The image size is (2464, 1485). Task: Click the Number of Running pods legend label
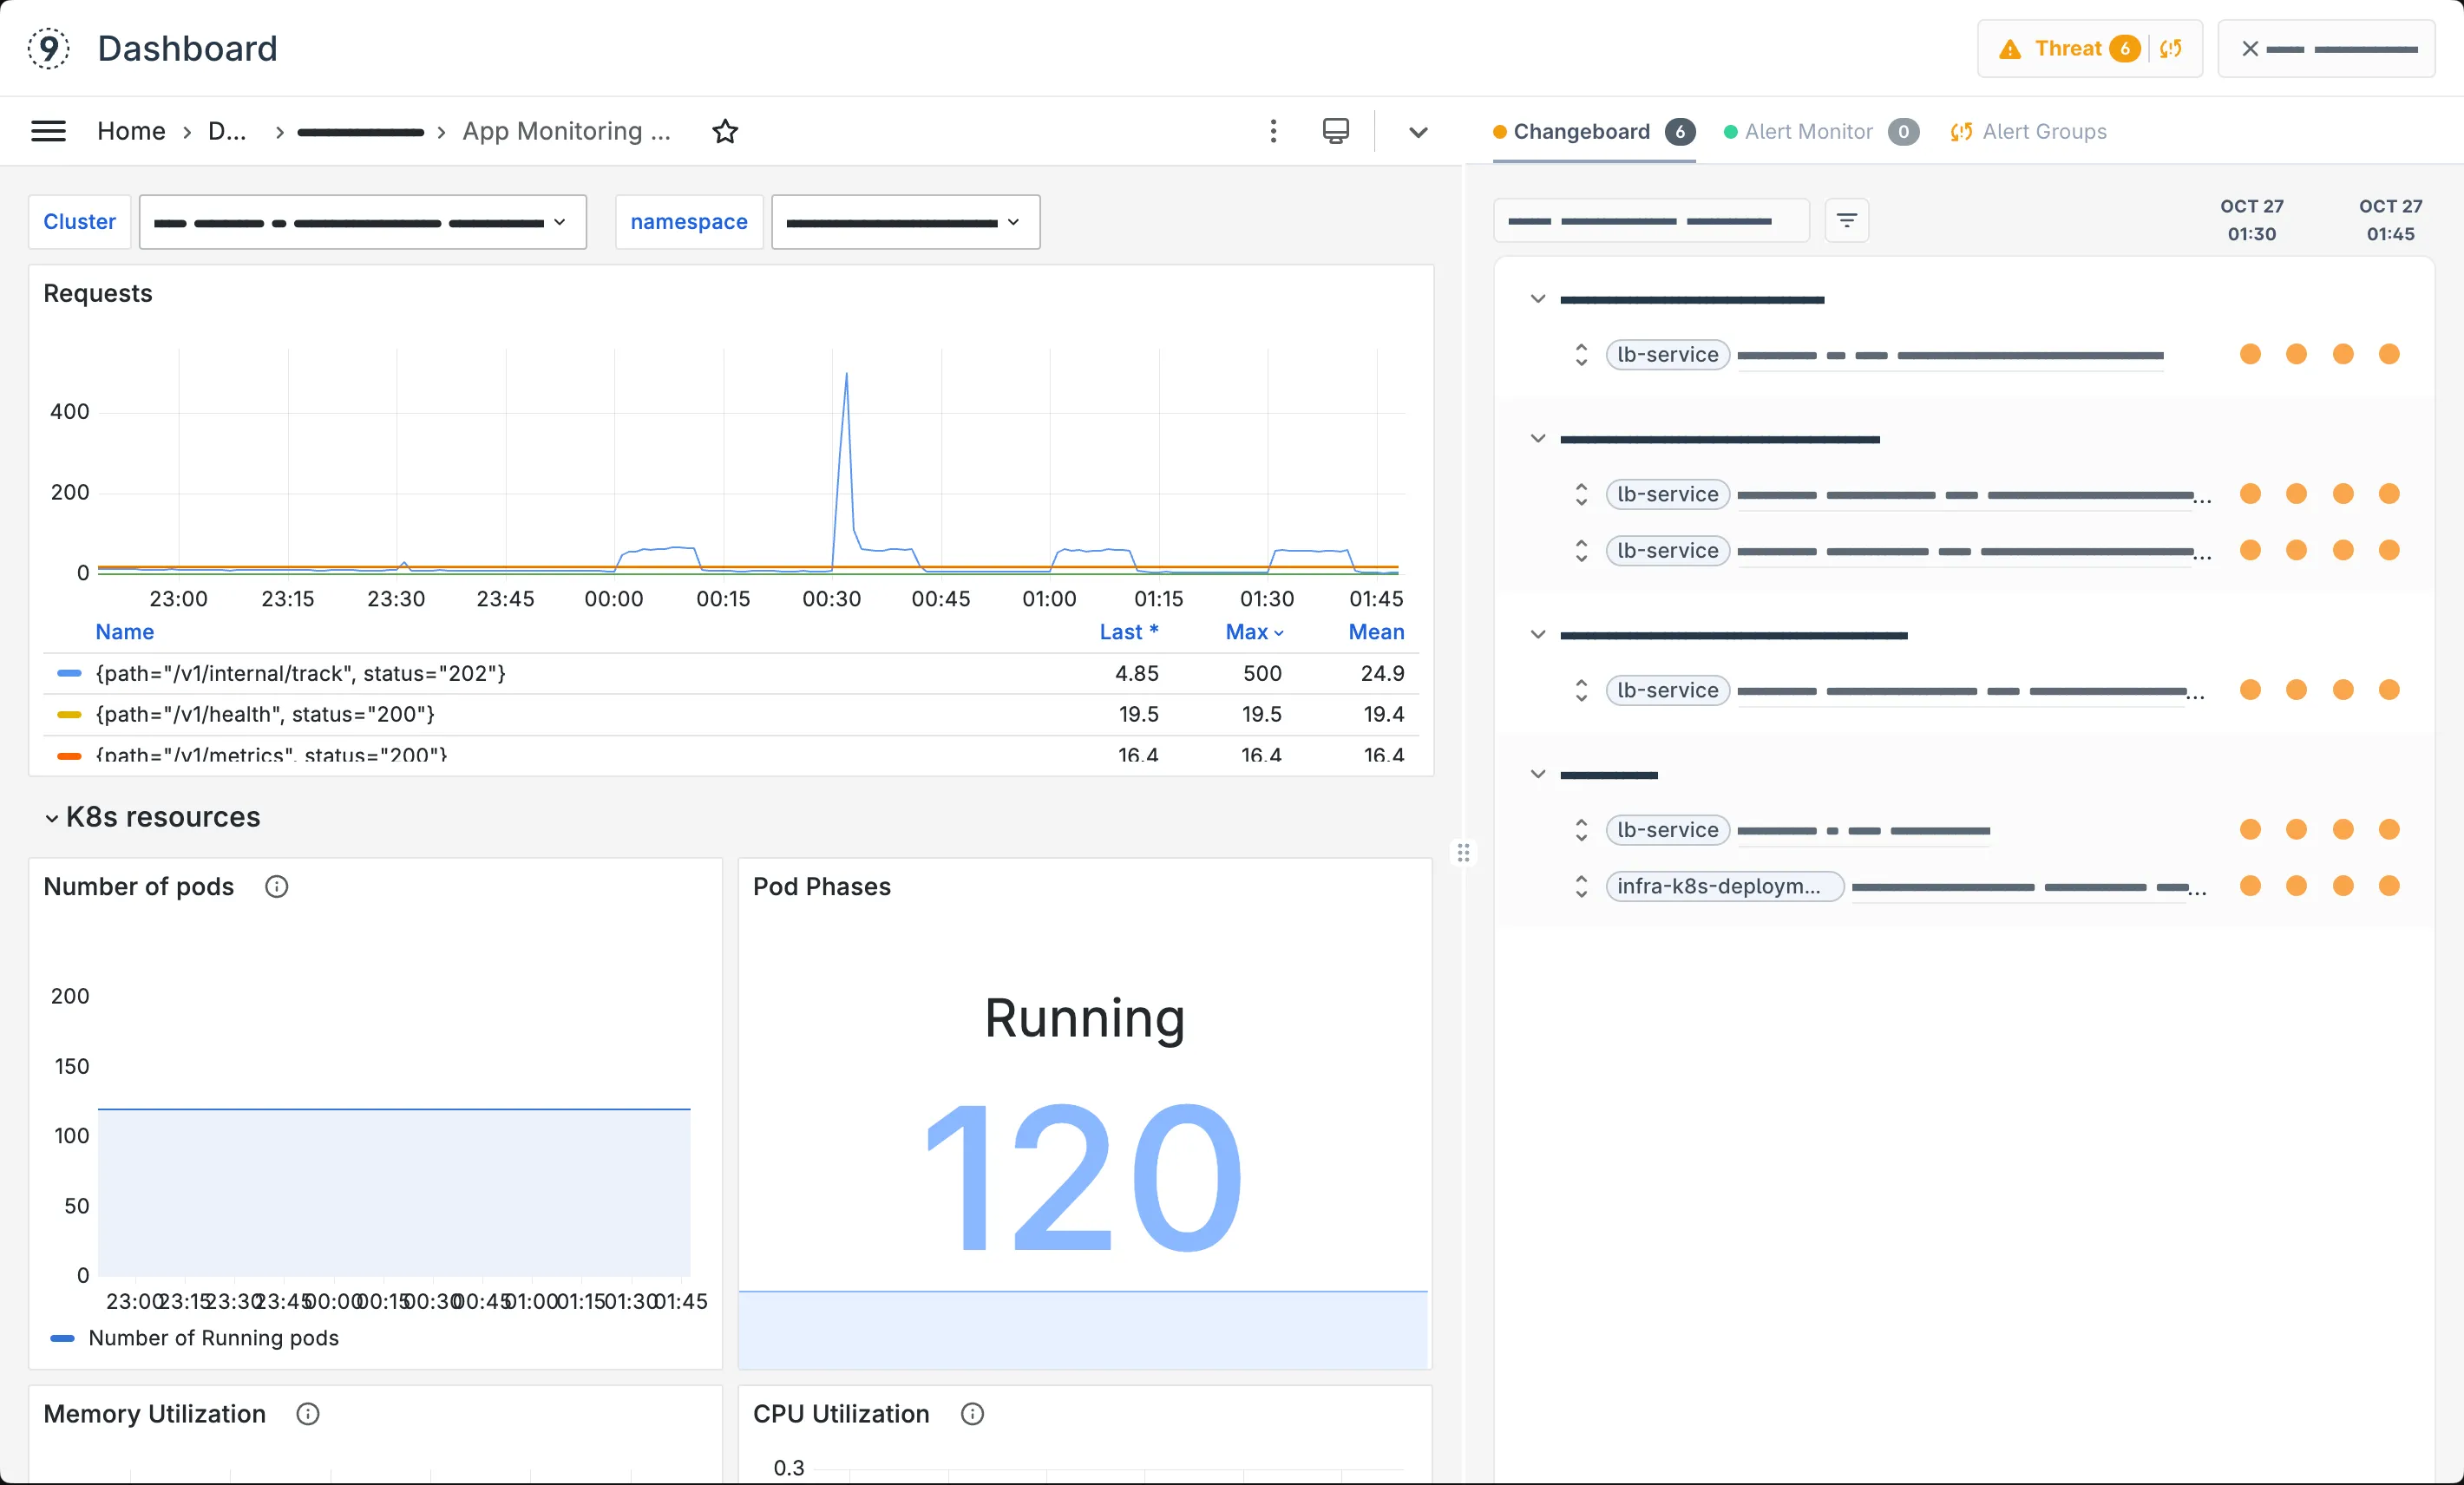(x=213, y=1338)
